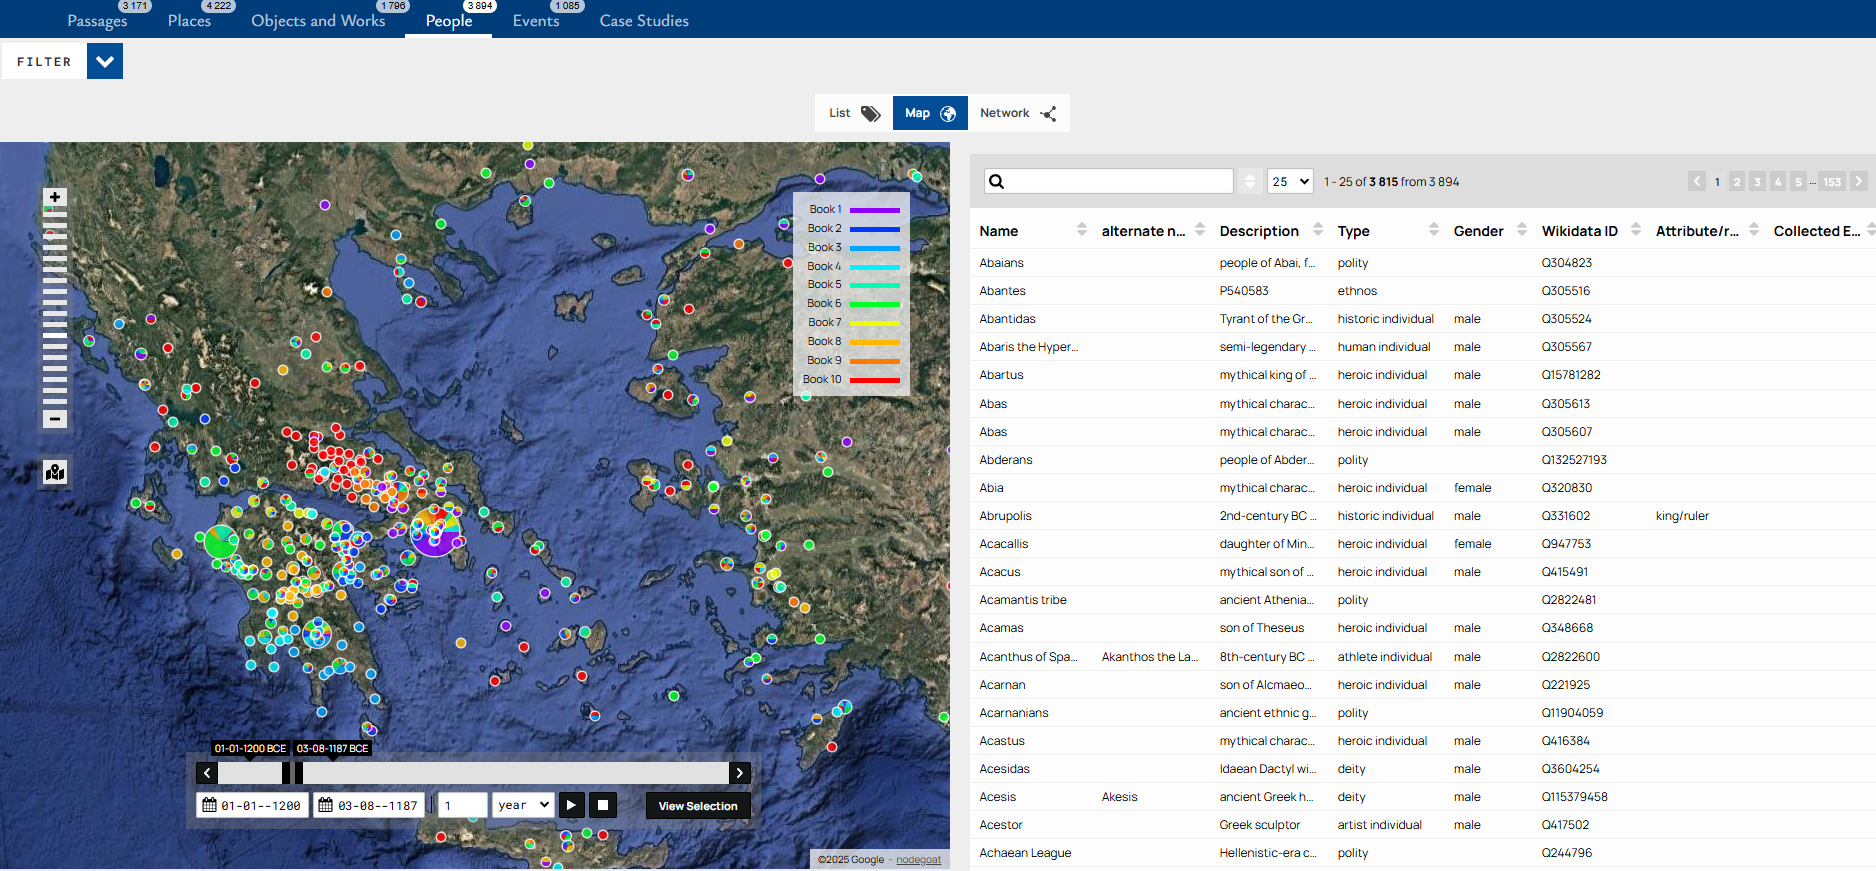Click the timeline slider range handle

pos(292,773)
